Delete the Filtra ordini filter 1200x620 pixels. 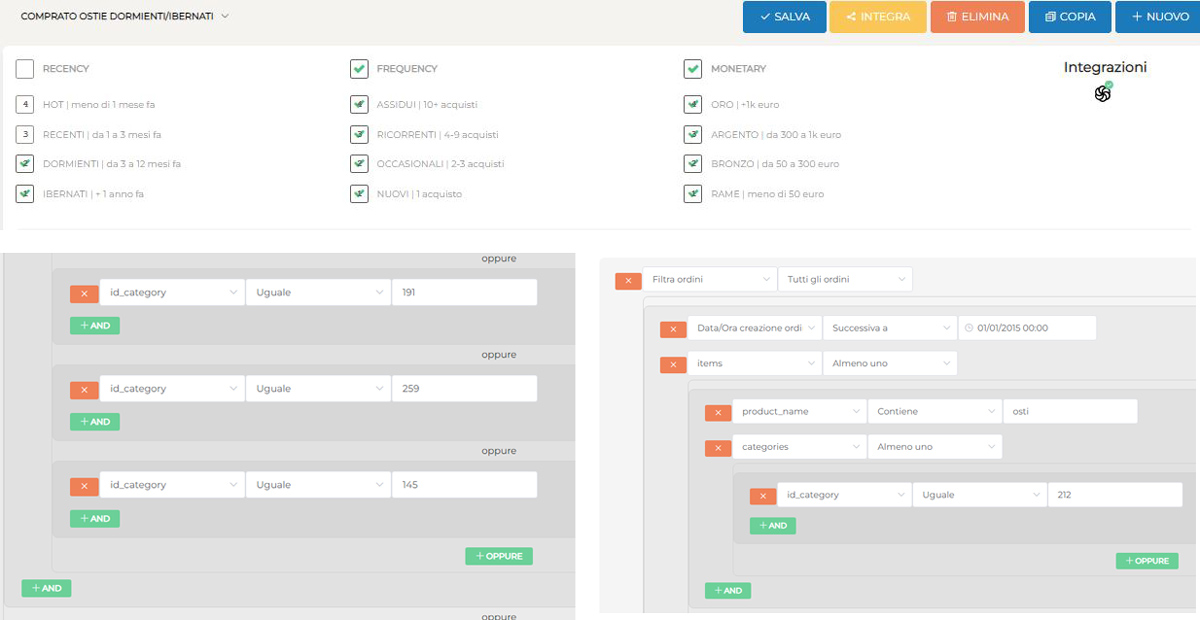click(627, 281)
